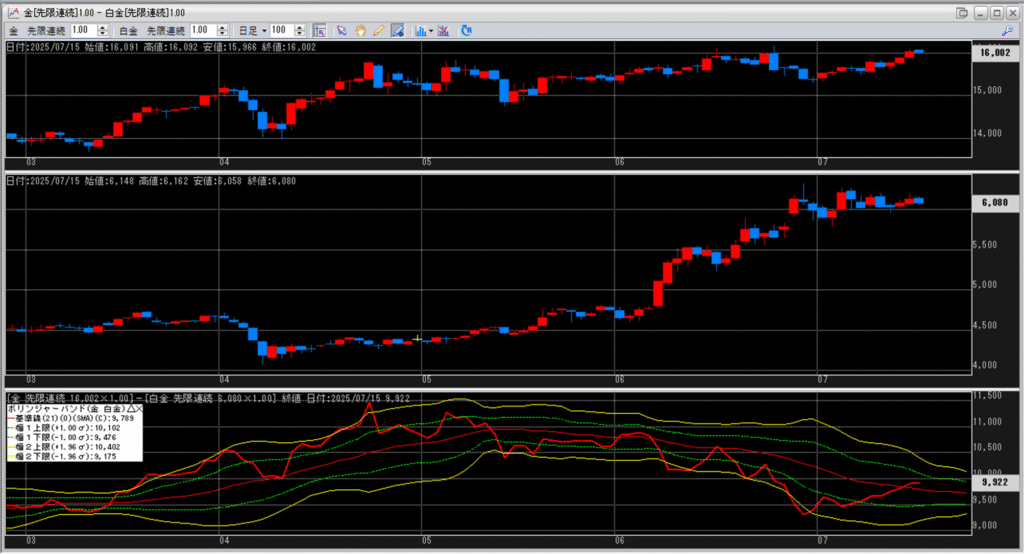Toggle the highlighted trendline drawing tool
This screenshot has width=1024, height=554.
click(x=398, y=30)
